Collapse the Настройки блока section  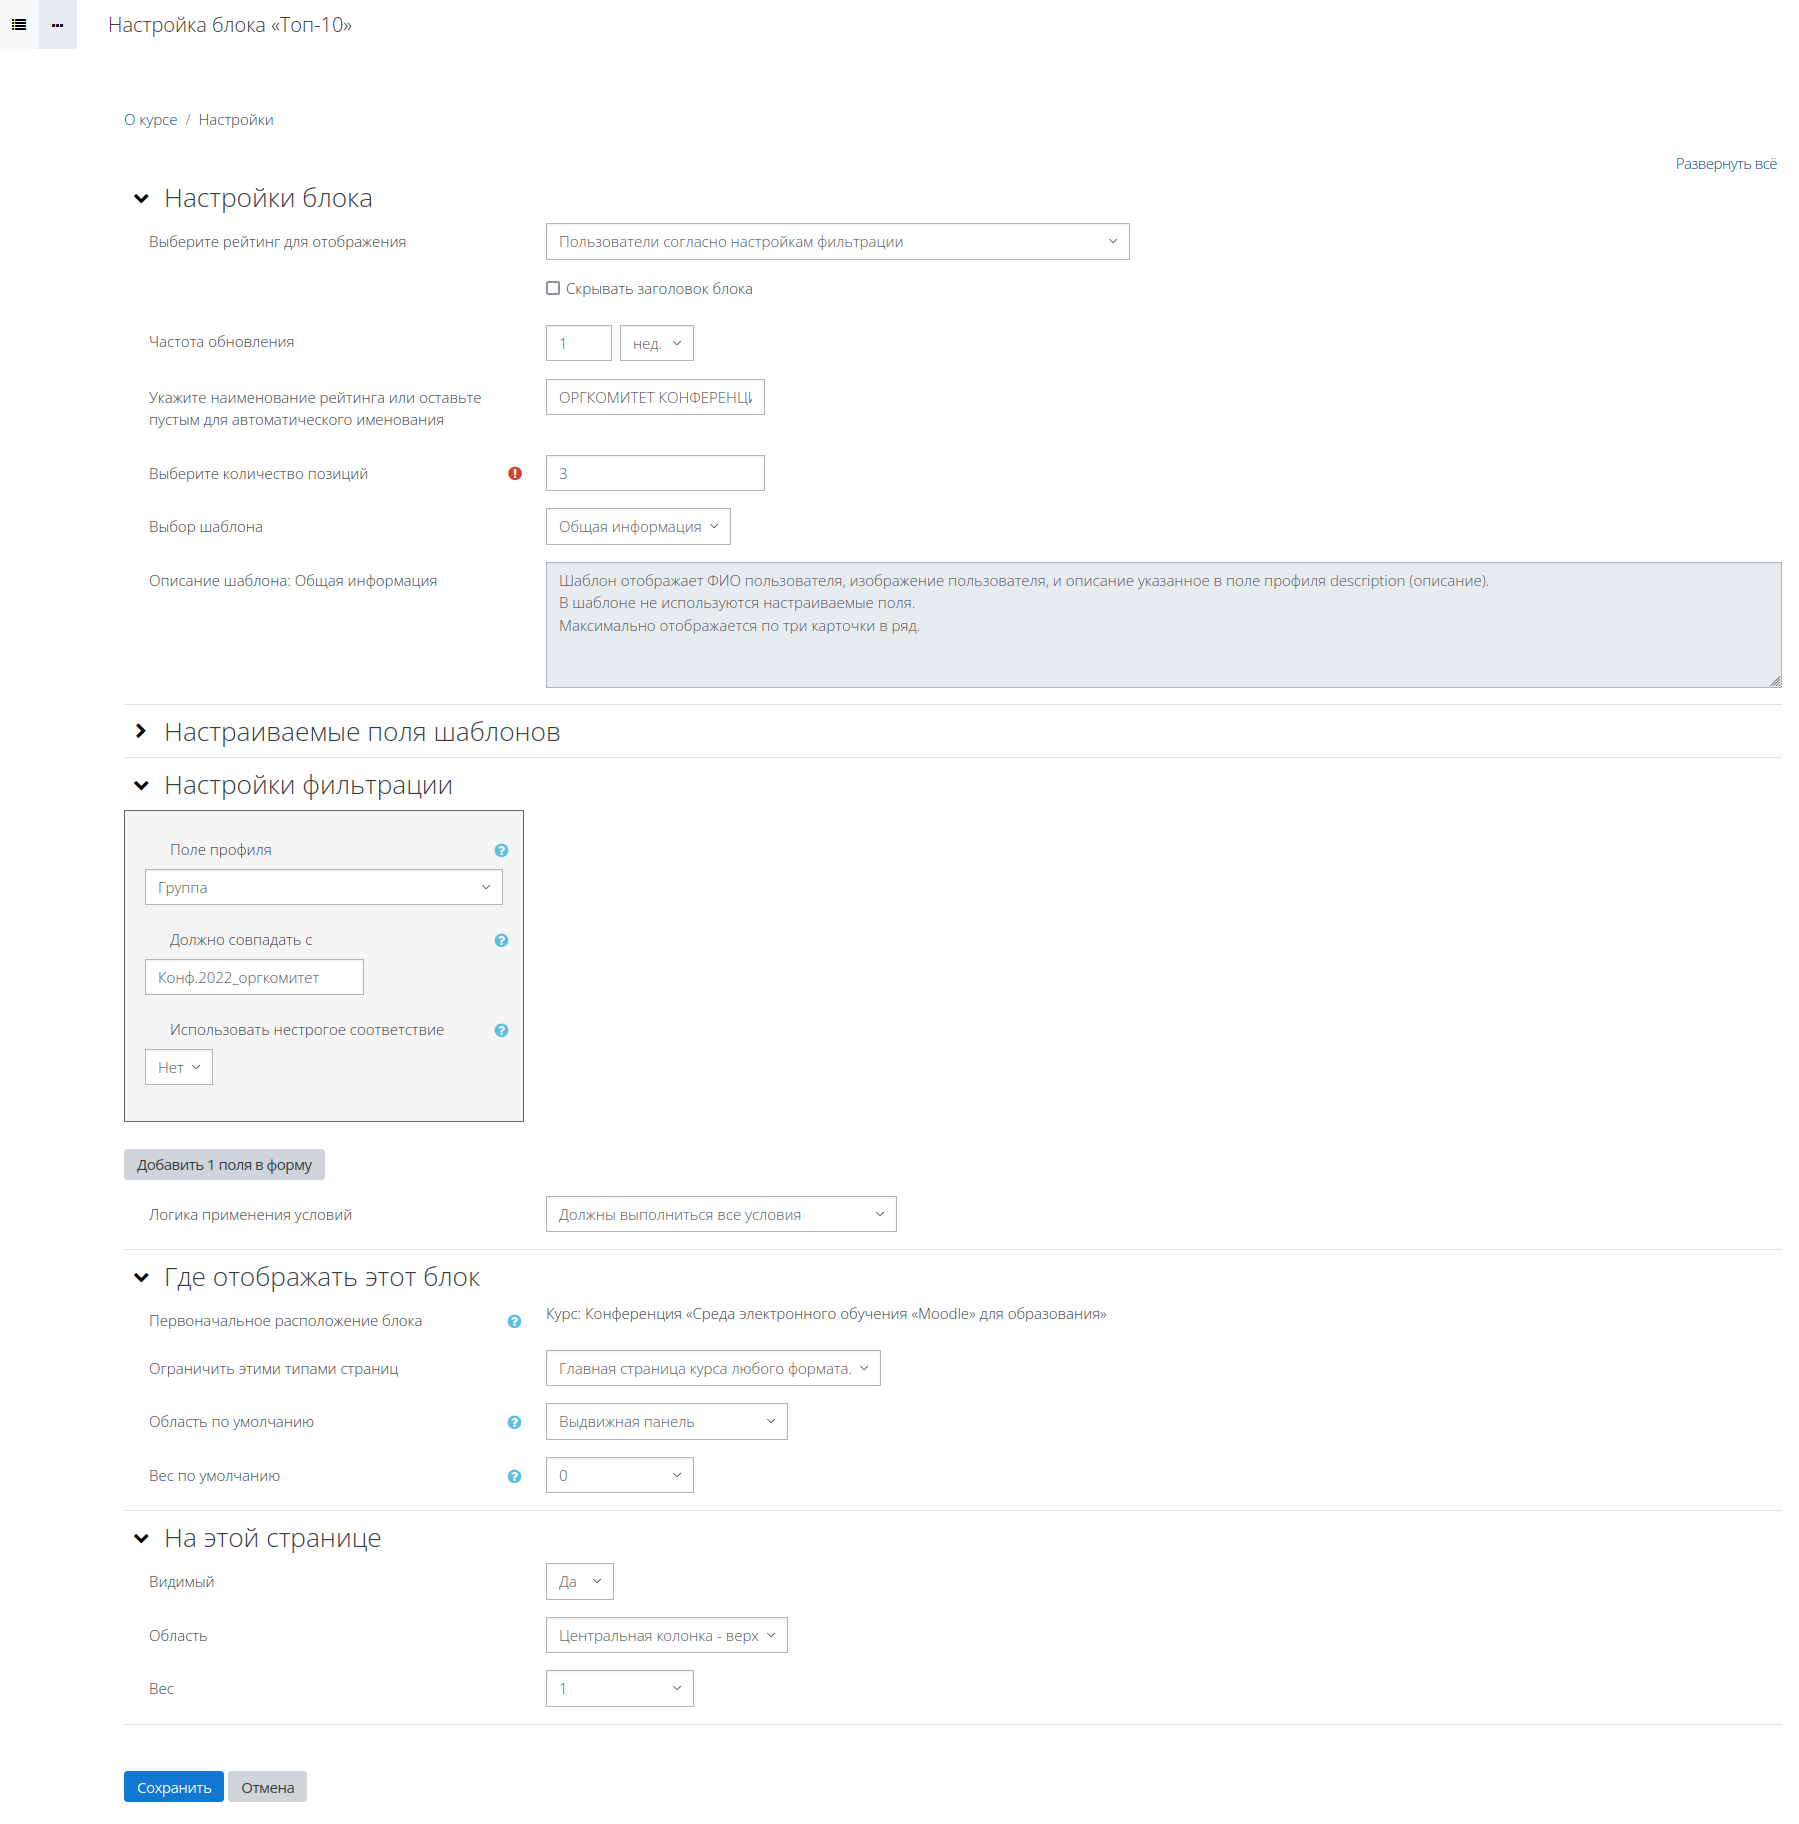tap(141, 199)
